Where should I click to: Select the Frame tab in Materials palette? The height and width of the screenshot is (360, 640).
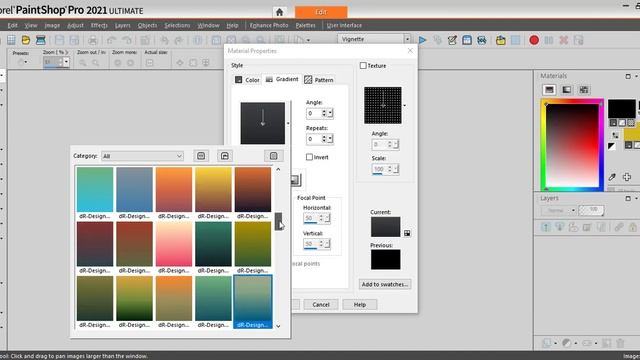tap(549, 90)
